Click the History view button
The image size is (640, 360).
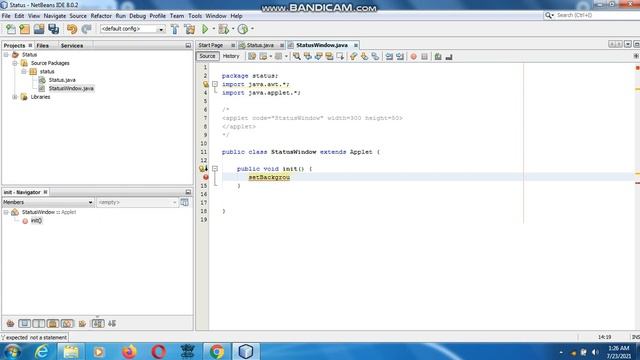click(x=231, y=56)
